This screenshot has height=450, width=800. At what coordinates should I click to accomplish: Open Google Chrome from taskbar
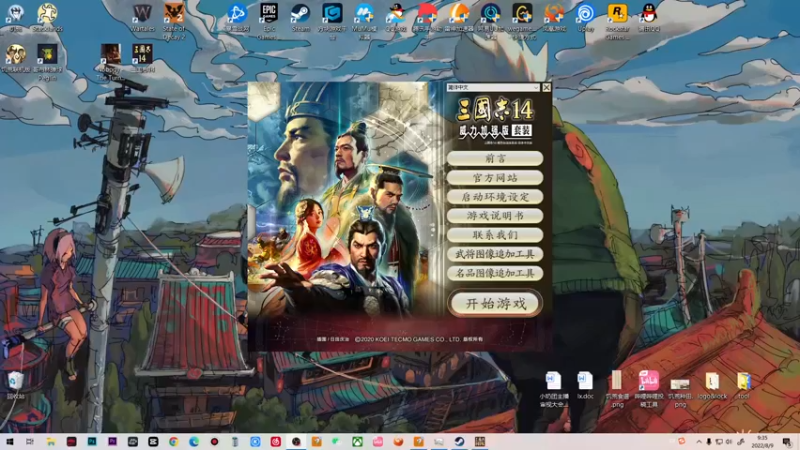tap(173, 442)
